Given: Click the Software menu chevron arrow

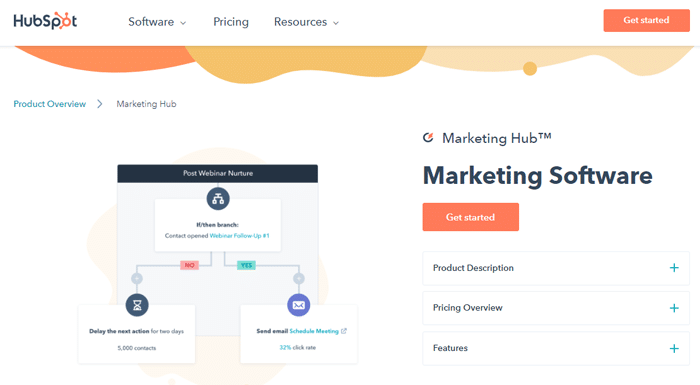Looking at the screenshot, I should click(x=183, y=23).
